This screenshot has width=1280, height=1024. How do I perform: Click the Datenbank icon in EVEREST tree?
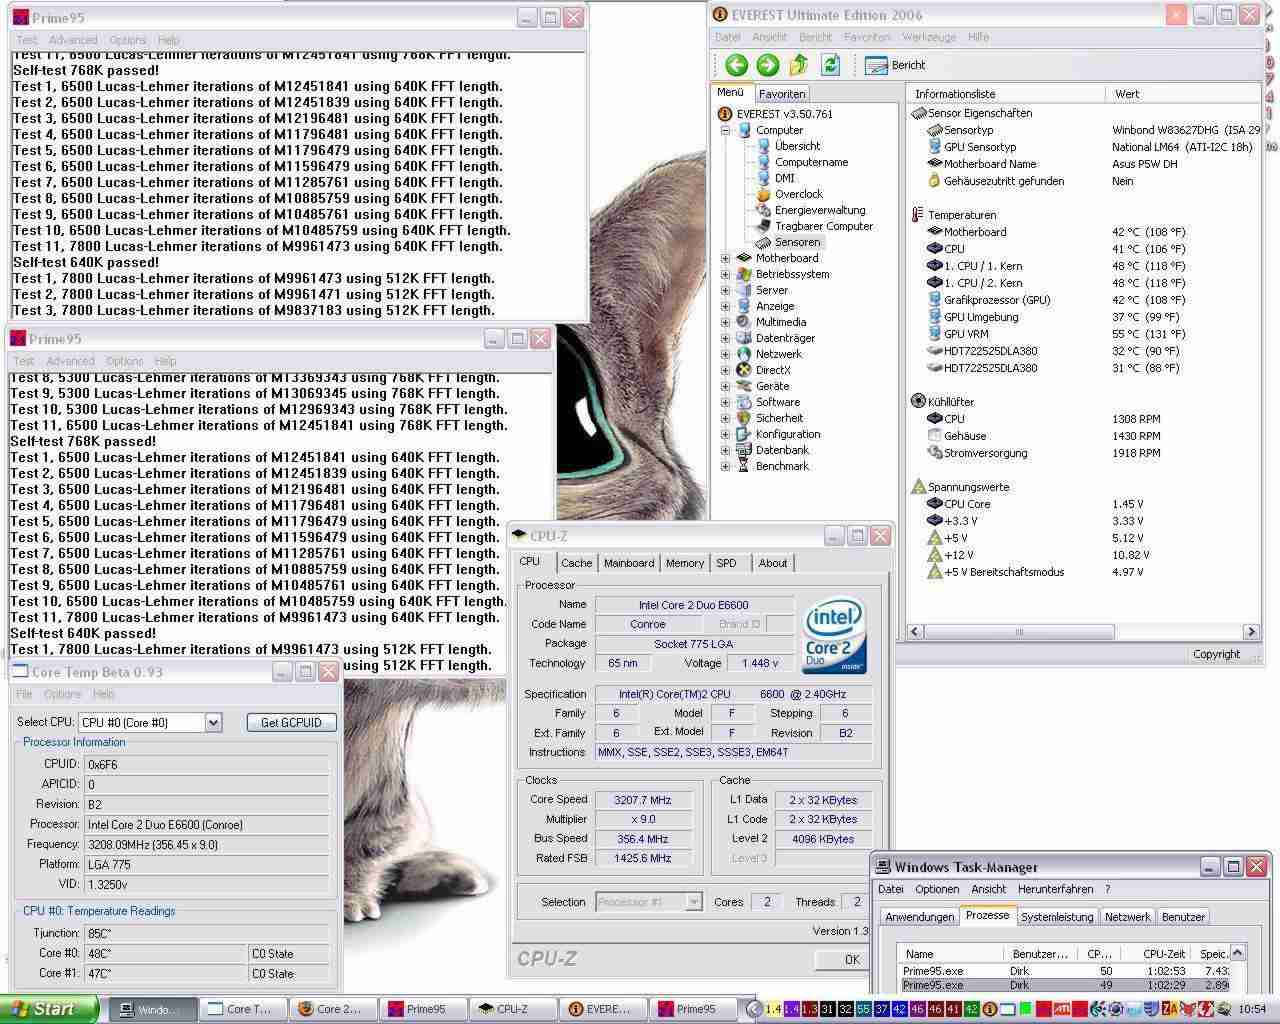(x=744, y=450)
